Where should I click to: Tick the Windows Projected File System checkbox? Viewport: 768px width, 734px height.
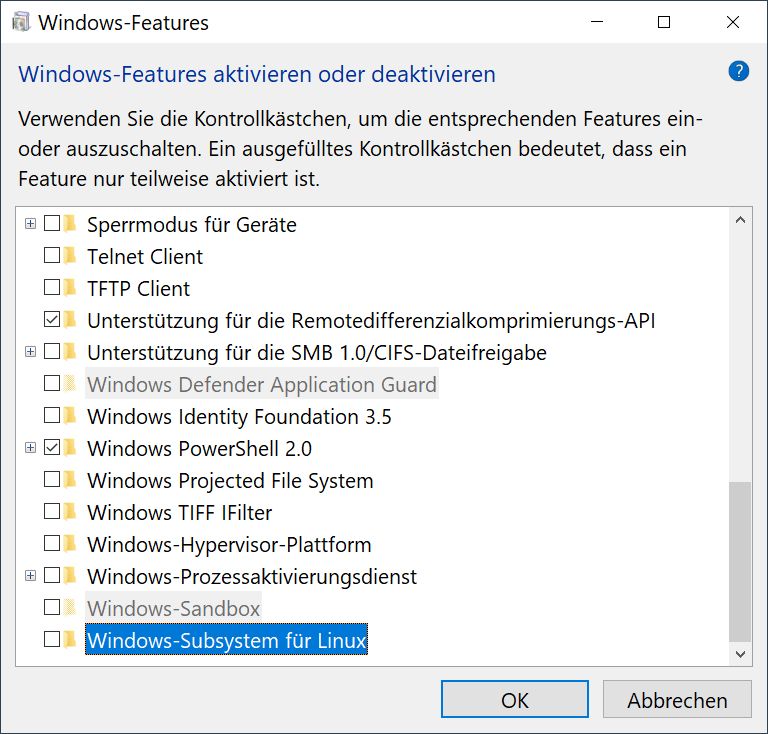(x=52, y=479)
